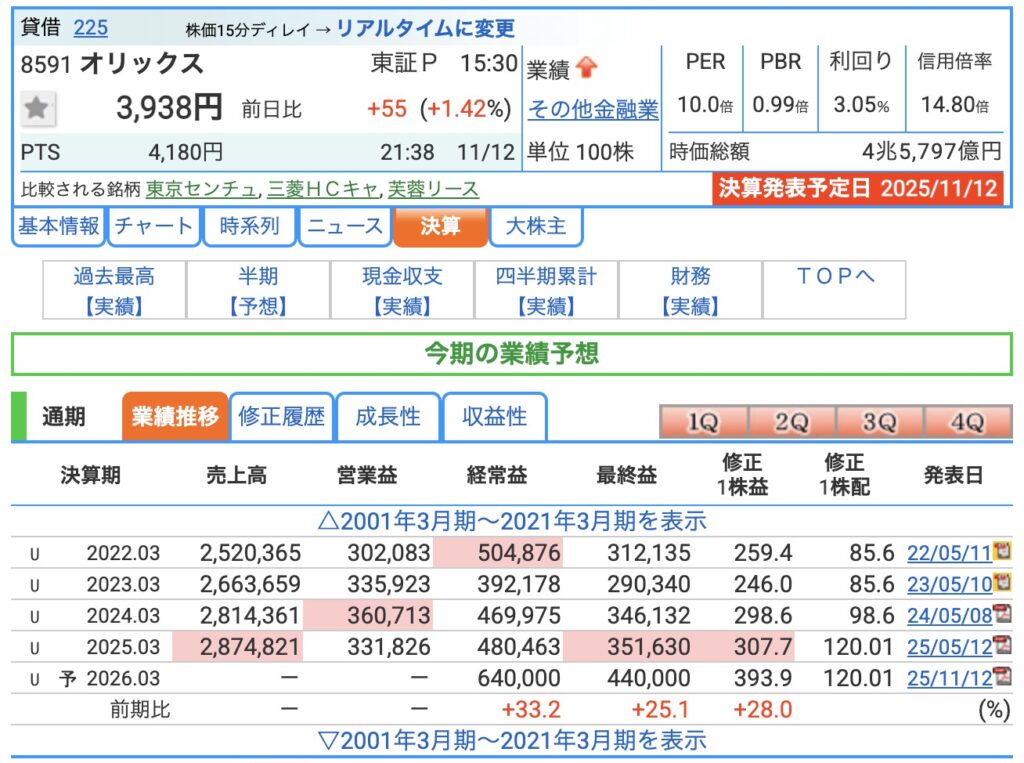This screenshot has width=1024, height=763.
Task: Open the document icon next to 22/05/11
Action: point(1002,552)
